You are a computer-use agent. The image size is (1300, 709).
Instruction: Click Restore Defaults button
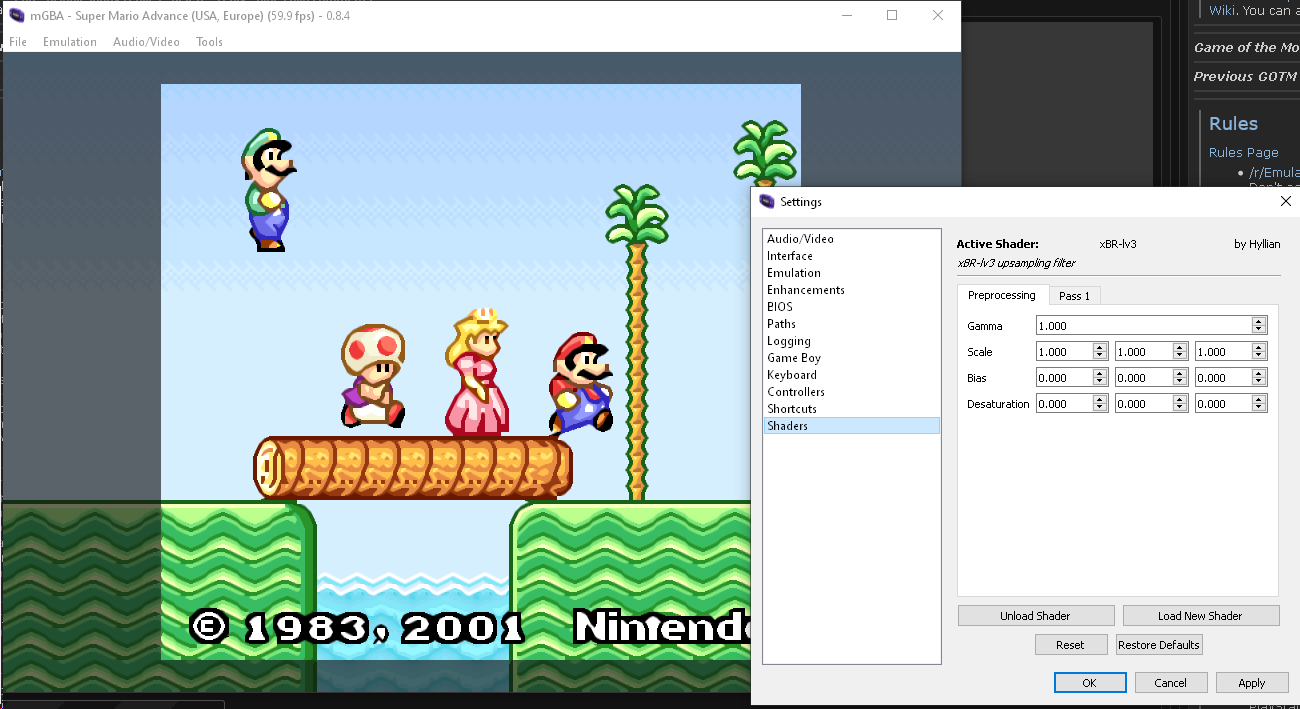pos(1159,645)
